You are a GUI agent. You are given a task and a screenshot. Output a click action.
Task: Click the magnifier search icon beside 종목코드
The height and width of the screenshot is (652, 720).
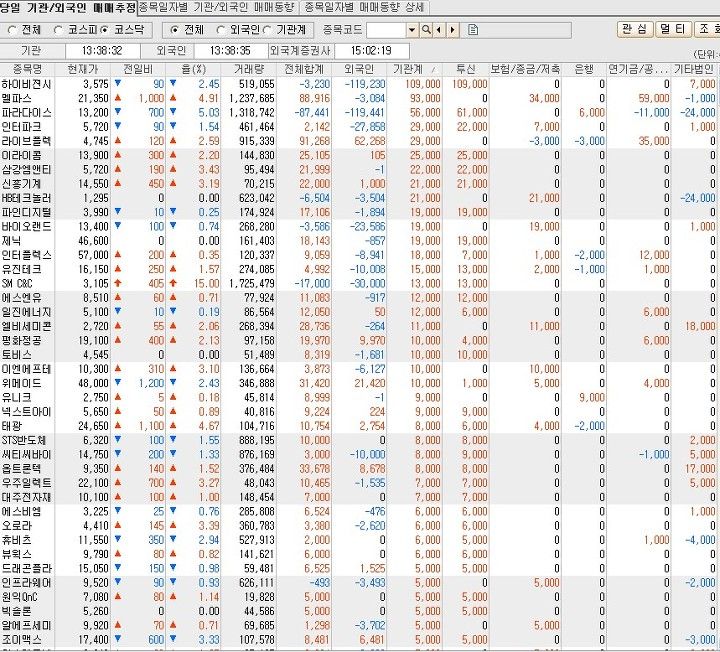coord(426,30)
